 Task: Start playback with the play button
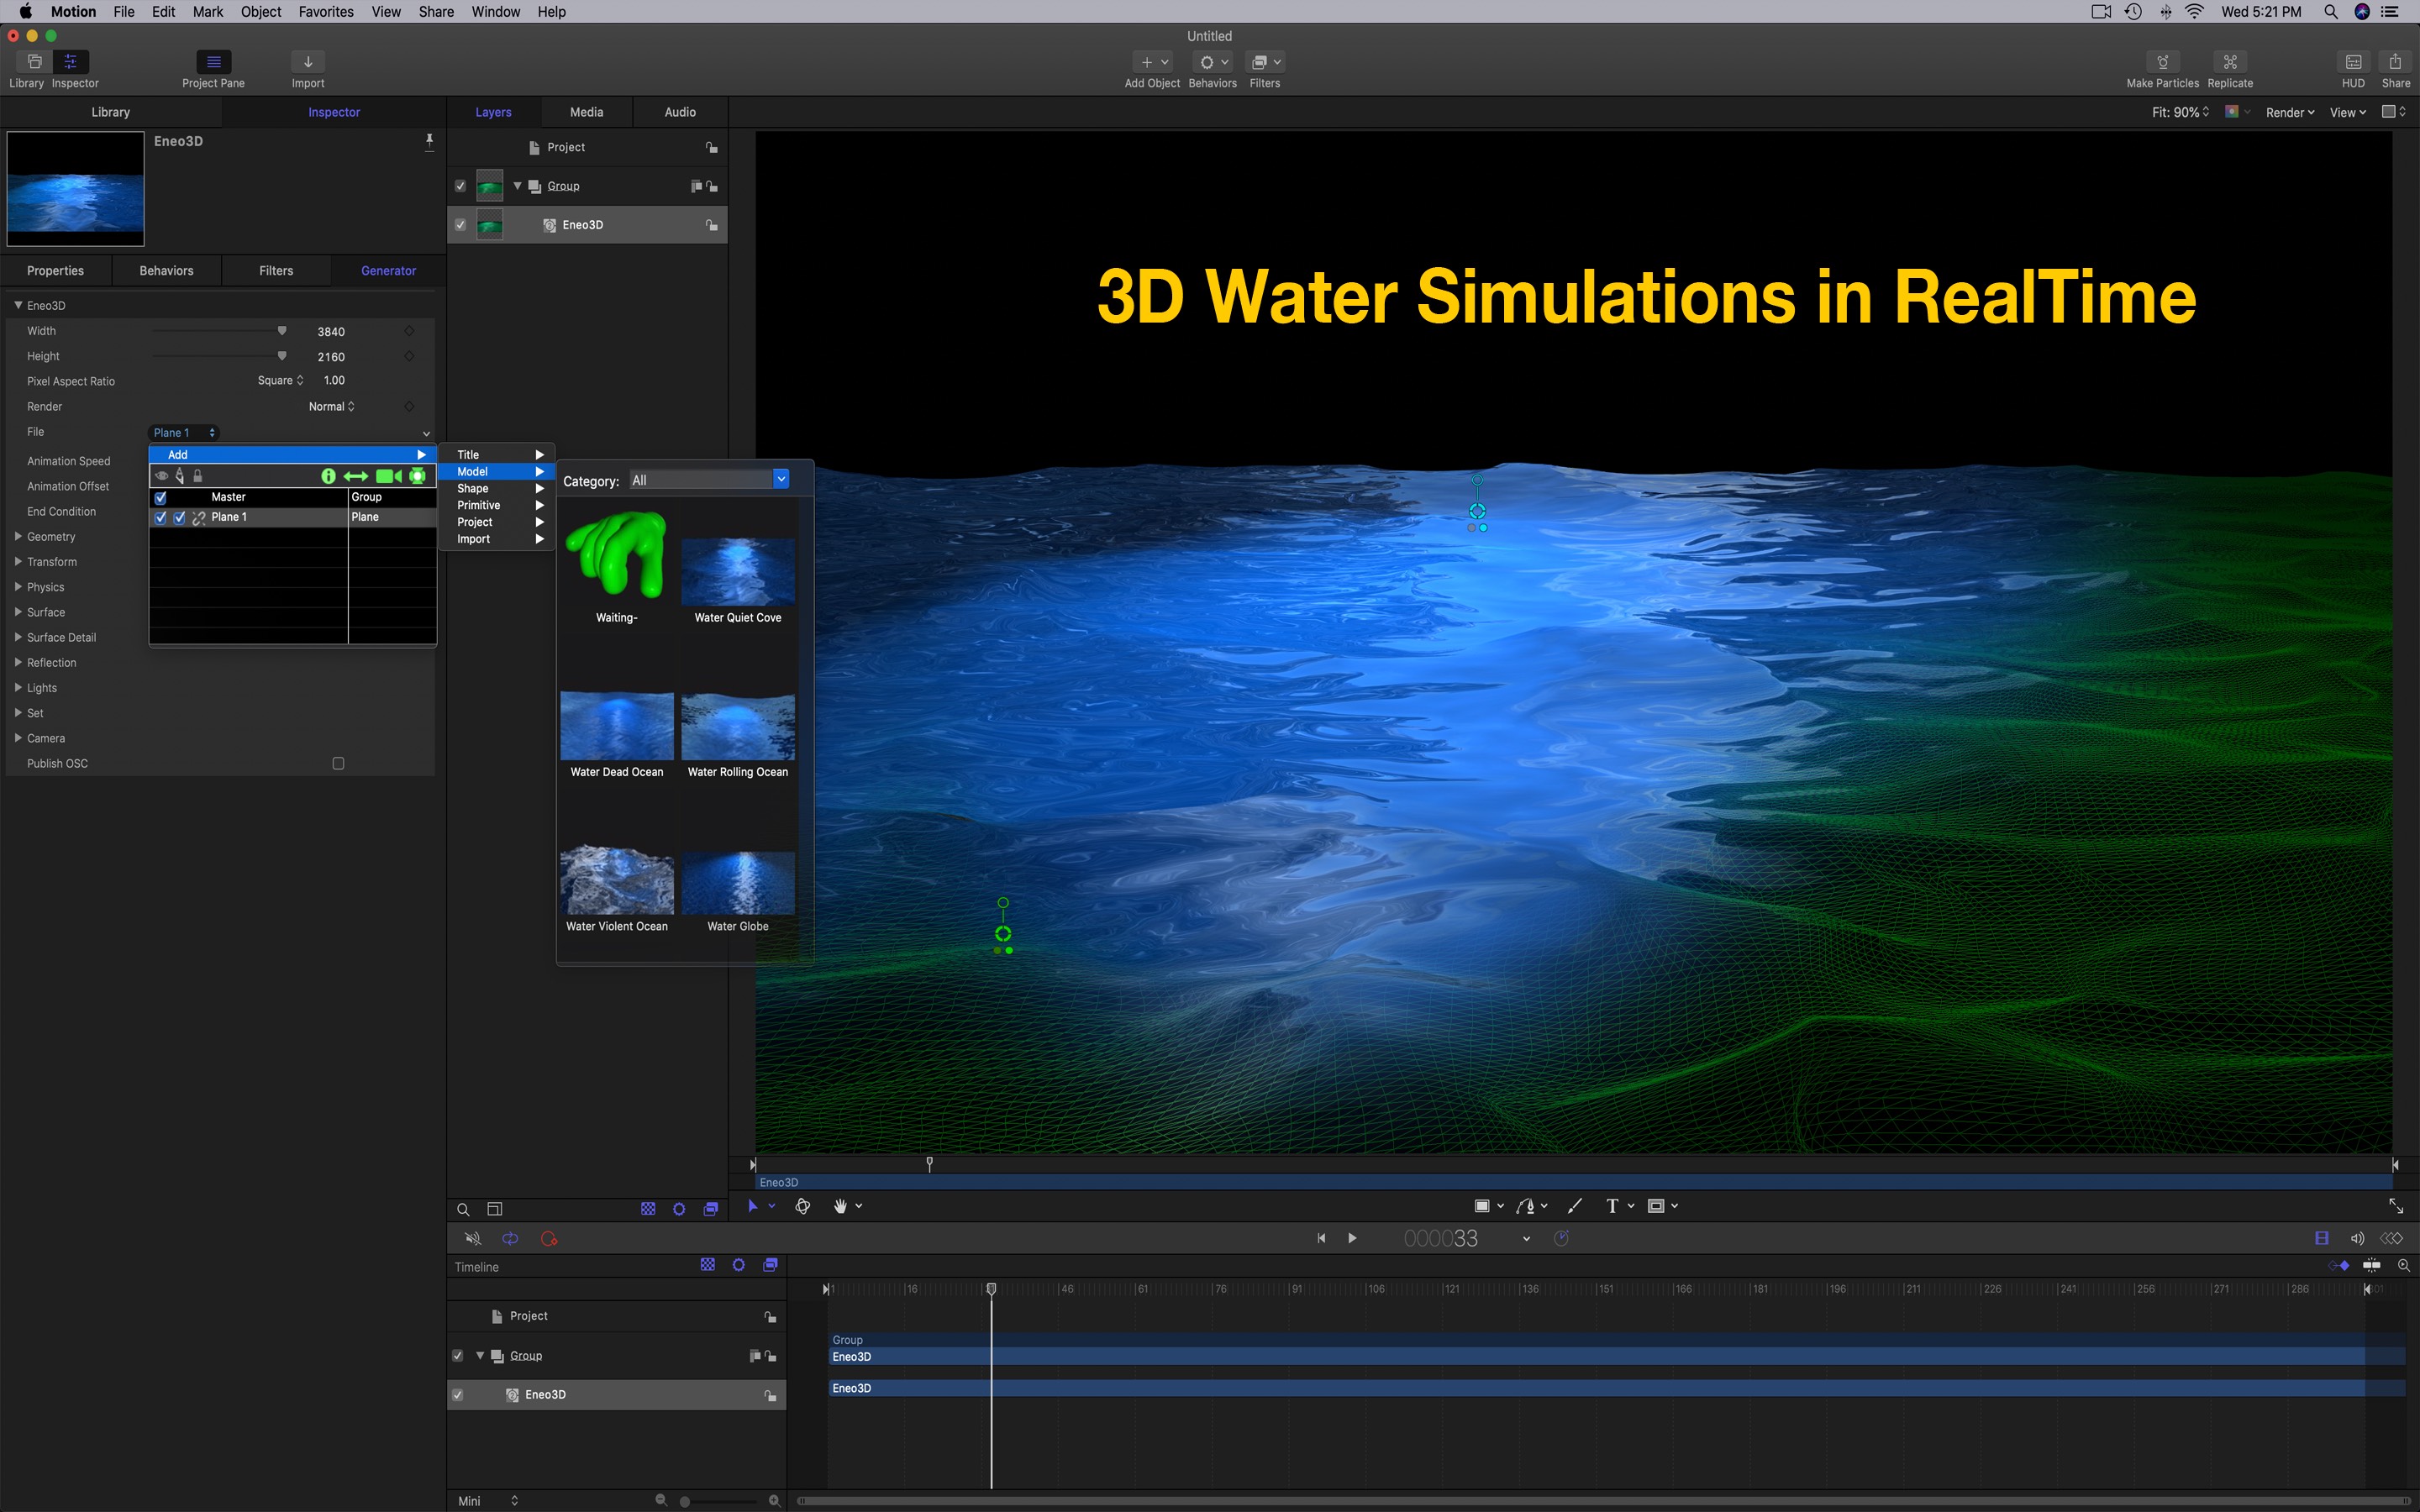pyautogui.click(x=1352, y=1239)
